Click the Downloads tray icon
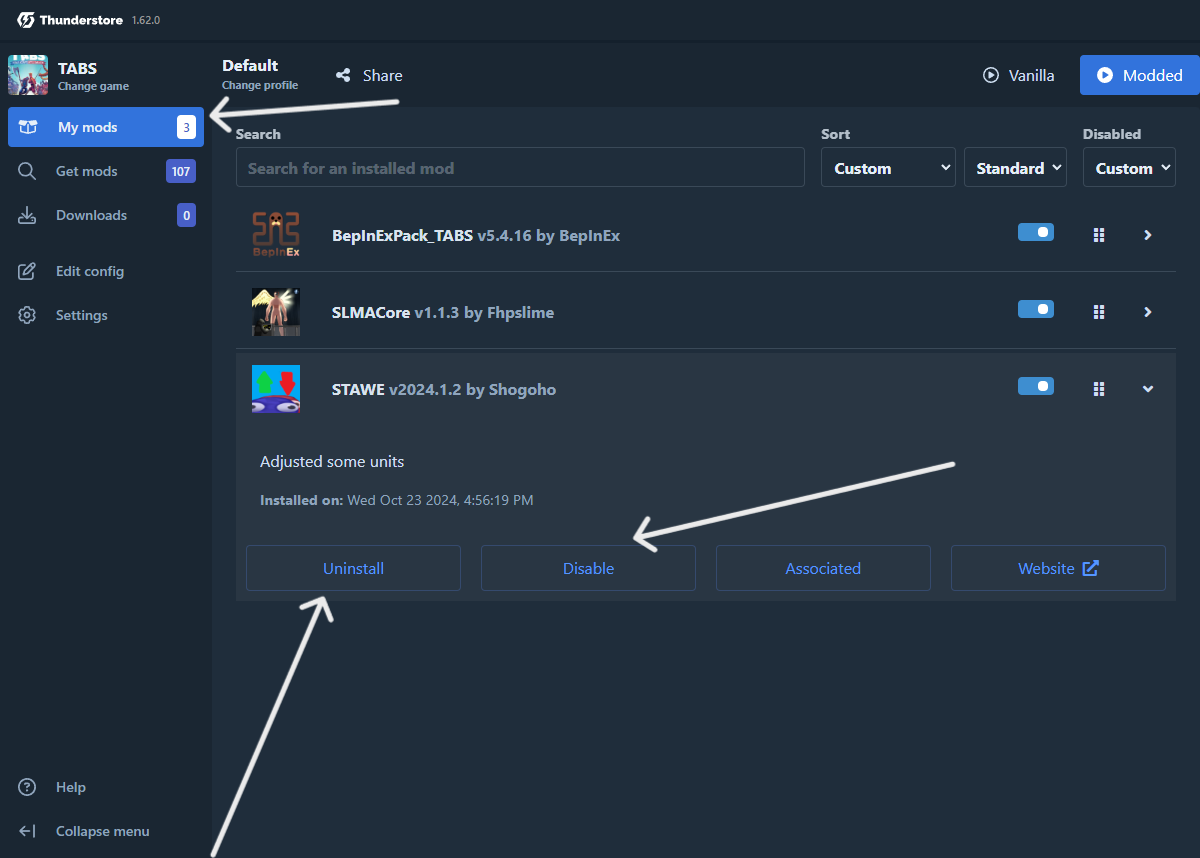 28,215
